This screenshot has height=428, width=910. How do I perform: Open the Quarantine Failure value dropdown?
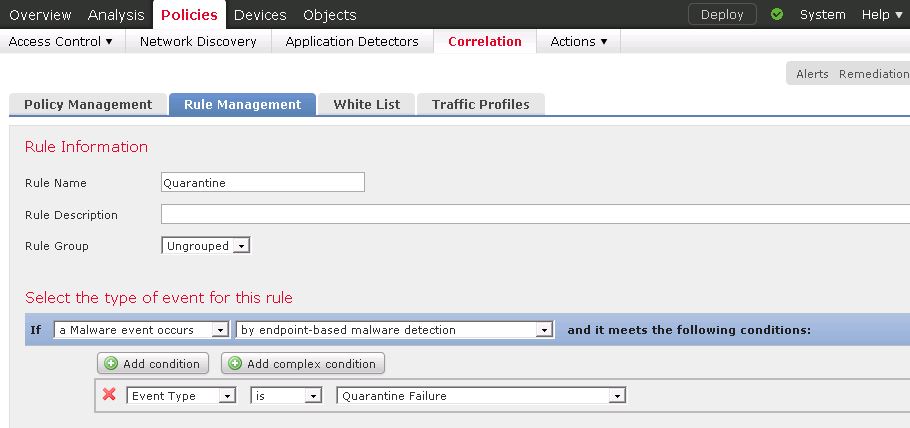(x=481, y=396)
